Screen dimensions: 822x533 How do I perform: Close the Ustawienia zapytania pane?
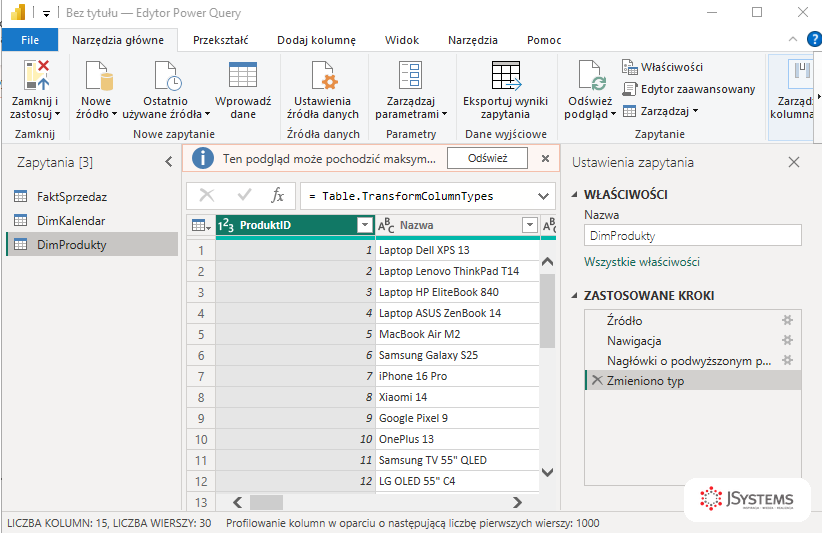coord(794,162)
